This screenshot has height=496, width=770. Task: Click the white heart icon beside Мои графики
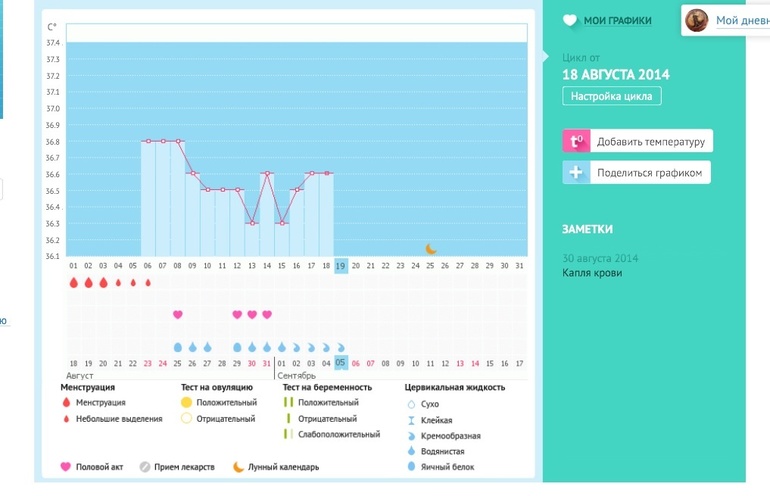[x=569, y=20]
